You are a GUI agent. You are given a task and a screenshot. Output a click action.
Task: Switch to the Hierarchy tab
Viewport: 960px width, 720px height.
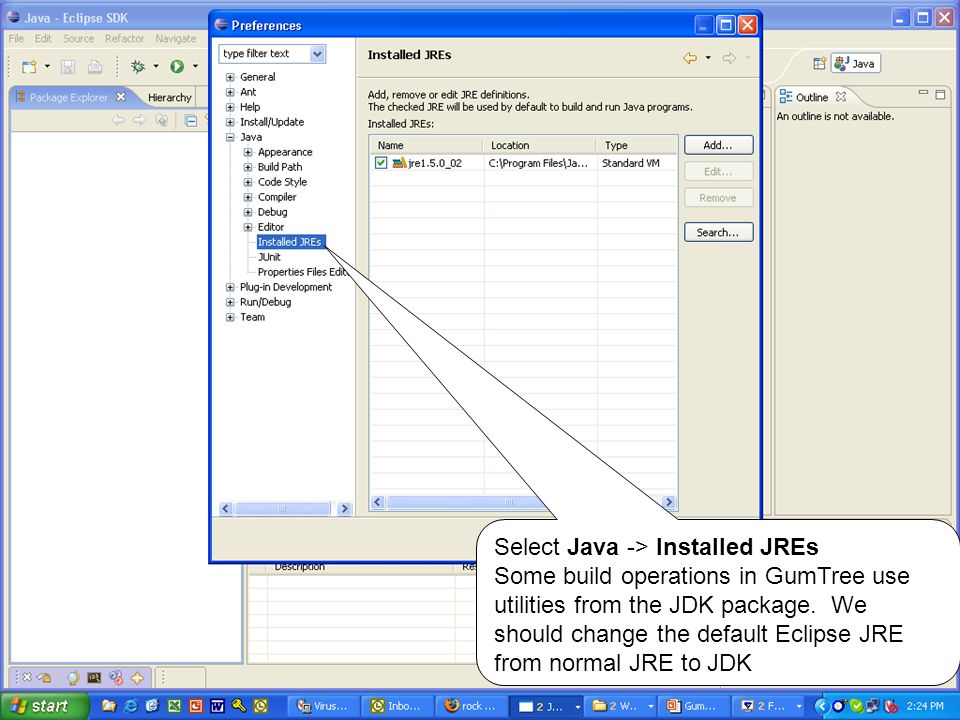tap(170, 97)
